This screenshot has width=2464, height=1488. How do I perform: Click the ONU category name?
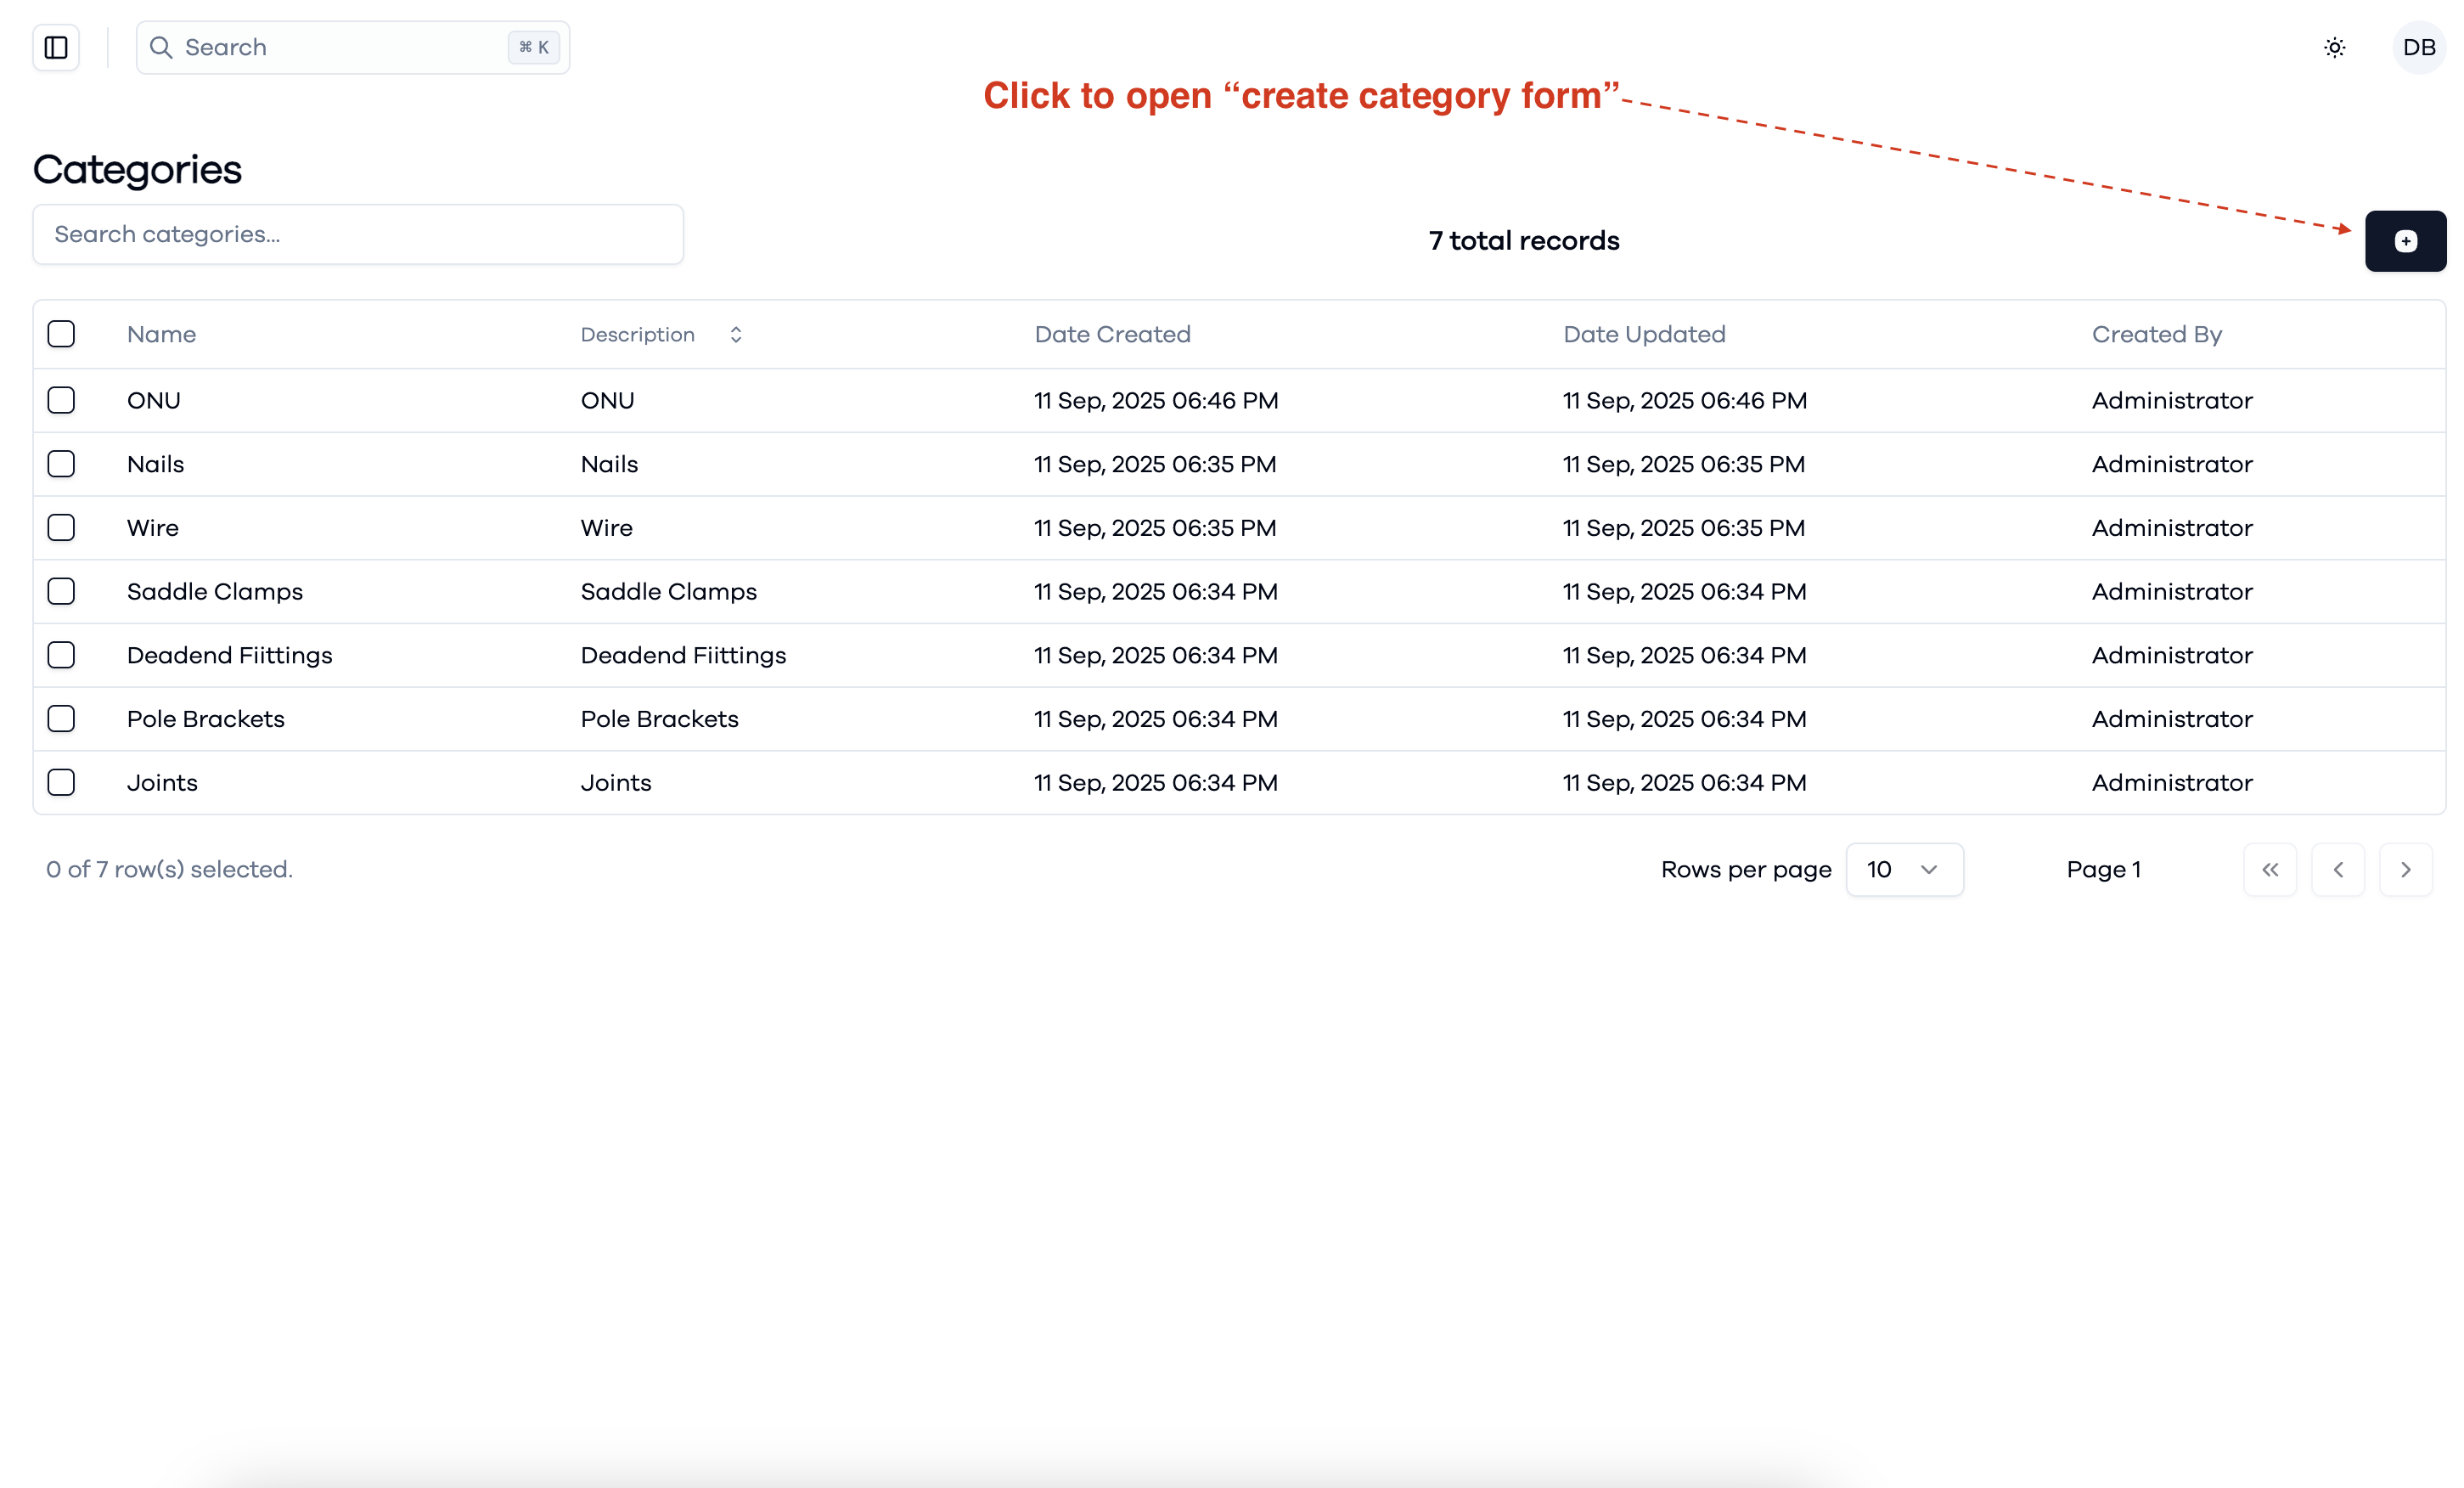click(154, 400)
